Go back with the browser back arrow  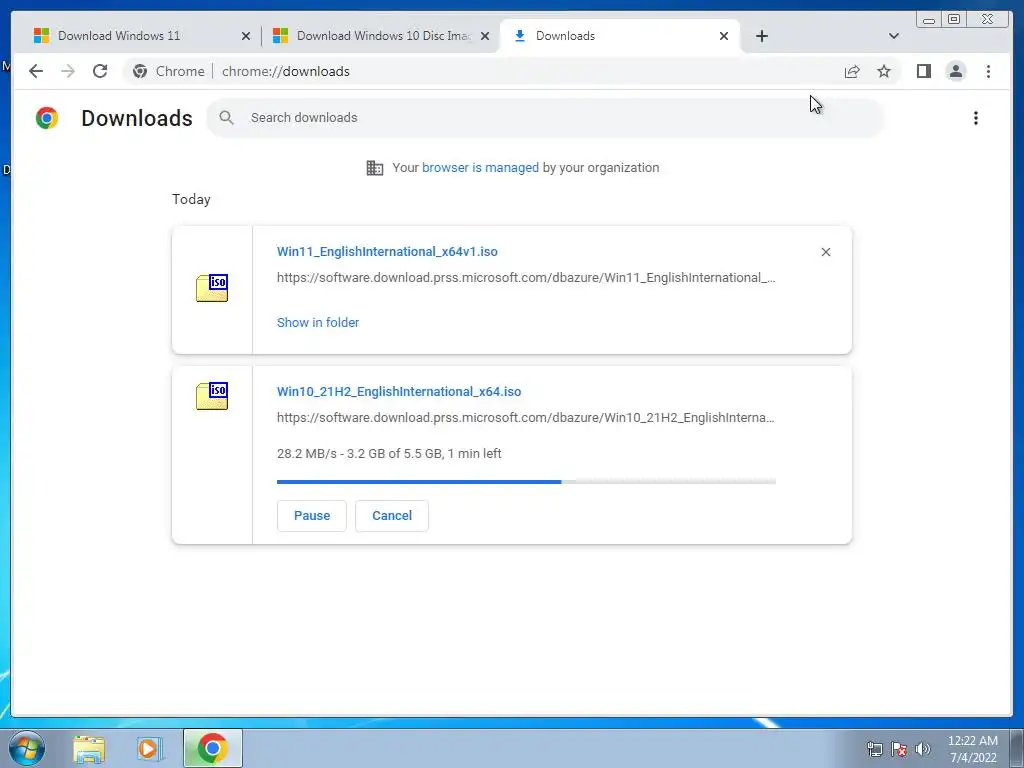tap(36, 71)
